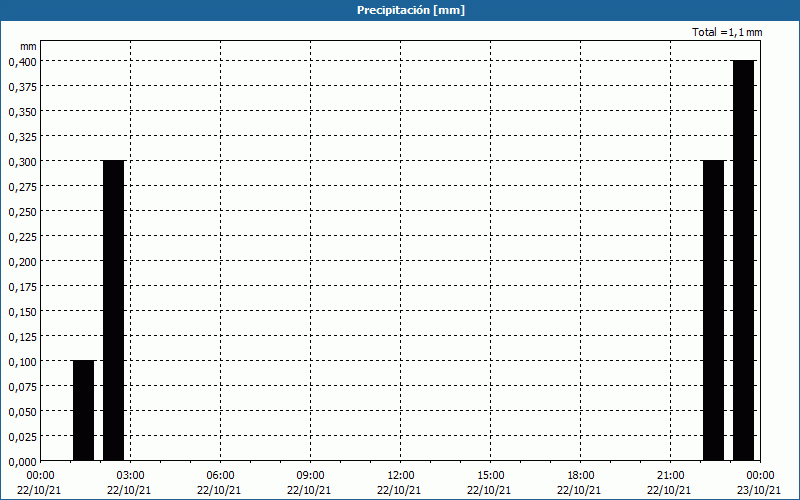800x500 pixels.
Task: Click the 0,400 y-axis label
Action: 22,62
